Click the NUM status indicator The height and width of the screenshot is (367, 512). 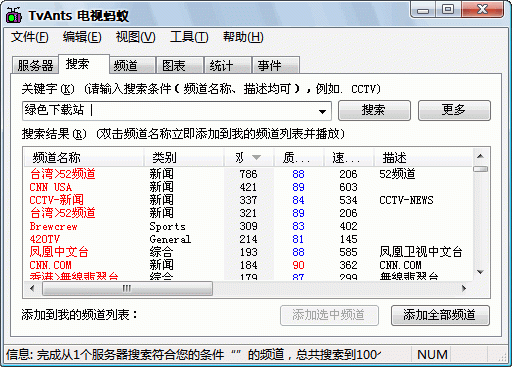432,355
